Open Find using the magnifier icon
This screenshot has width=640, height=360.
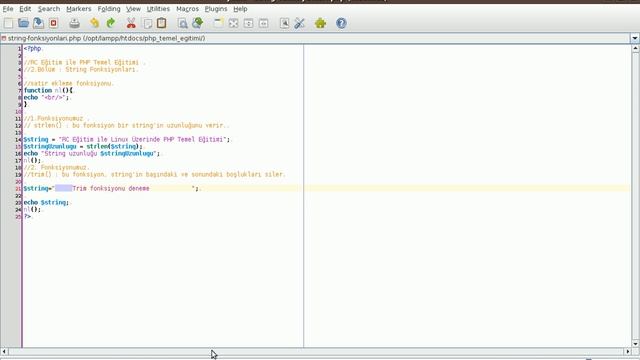tap(182, 23)
